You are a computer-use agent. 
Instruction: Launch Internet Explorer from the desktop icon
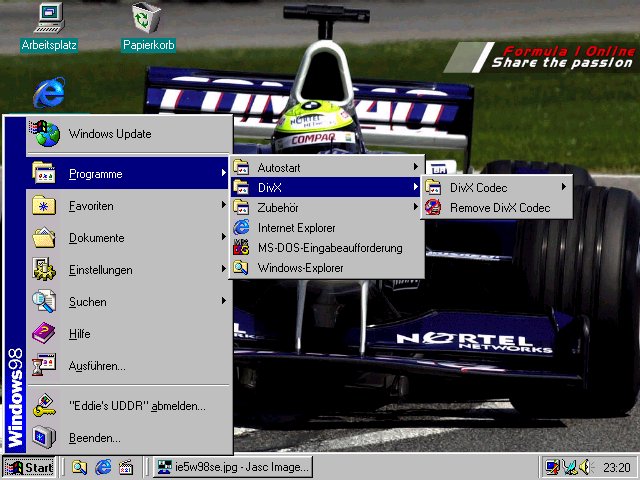point(47,93)
